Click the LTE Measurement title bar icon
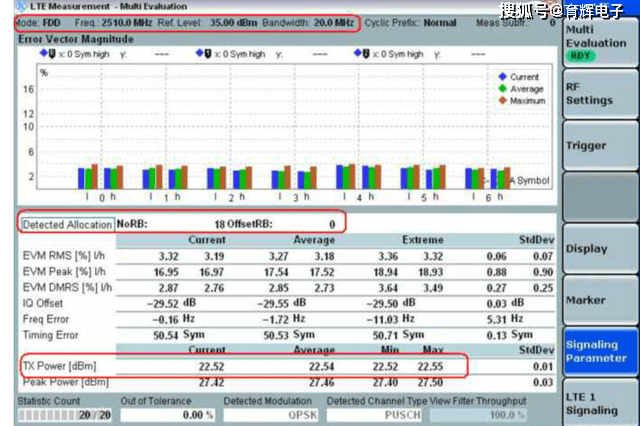This screenshot has width=640, height=426. click(8, 6)
